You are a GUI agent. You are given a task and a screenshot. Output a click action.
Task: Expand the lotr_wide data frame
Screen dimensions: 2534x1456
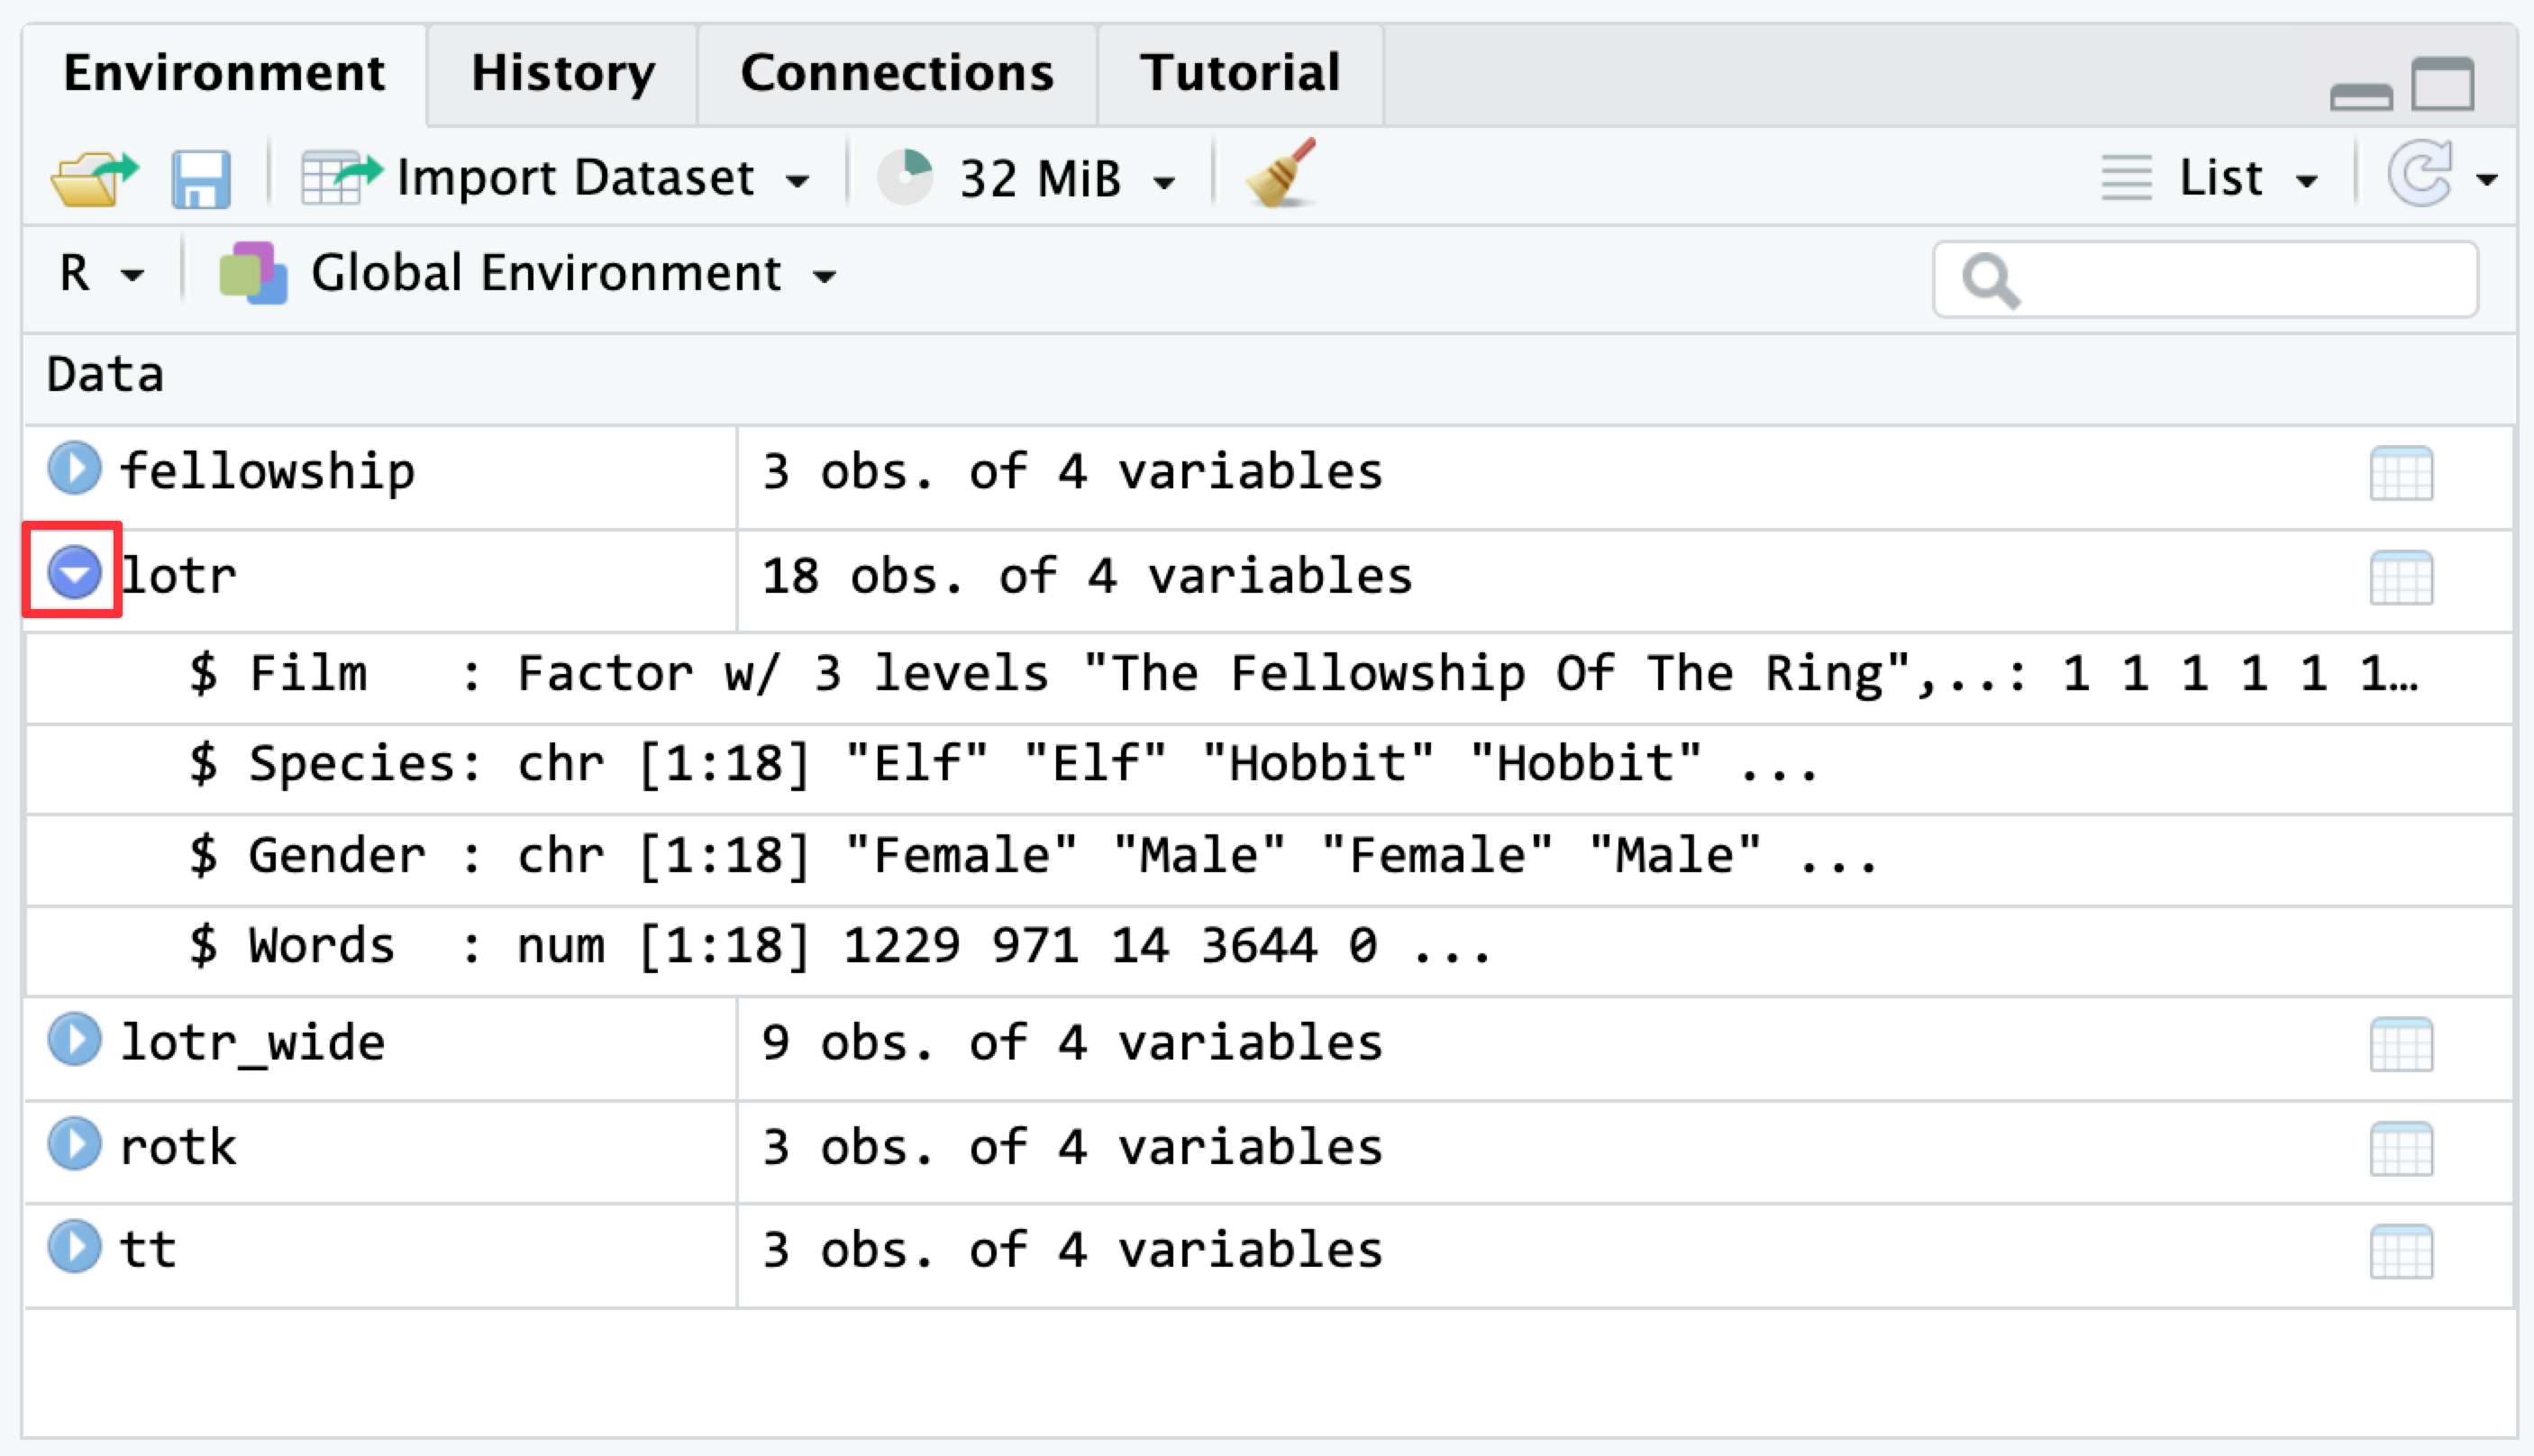coord(74,1039)
